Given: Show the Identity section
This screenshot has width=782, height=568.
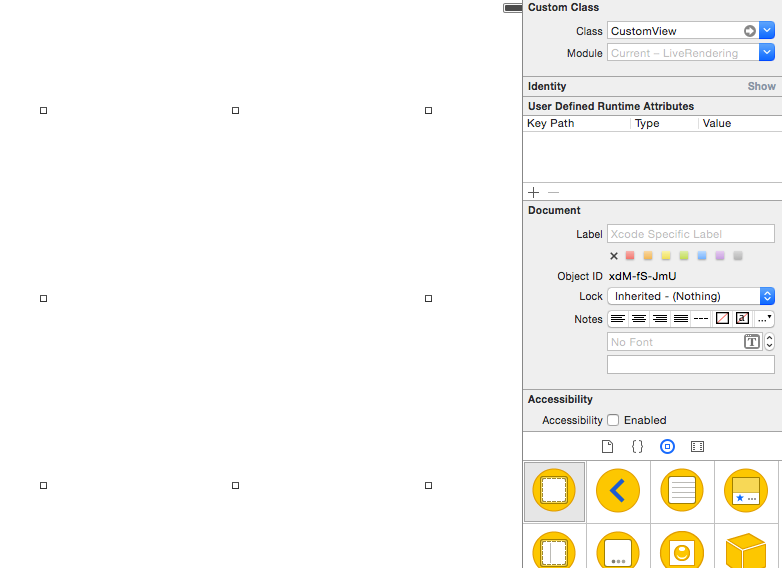Looking at the screenshot, I should click(x=761, y=86).
